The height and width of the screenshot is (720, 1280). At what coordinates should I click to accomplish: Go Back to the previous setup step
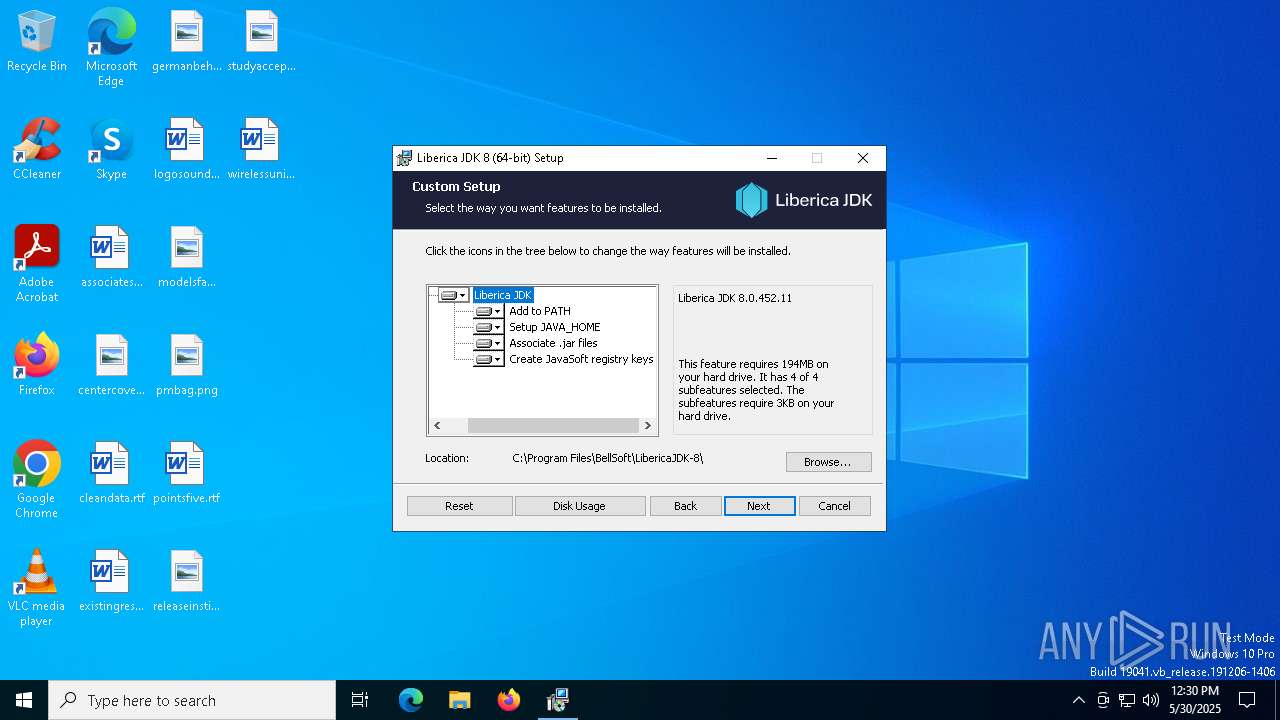(685, 506)
